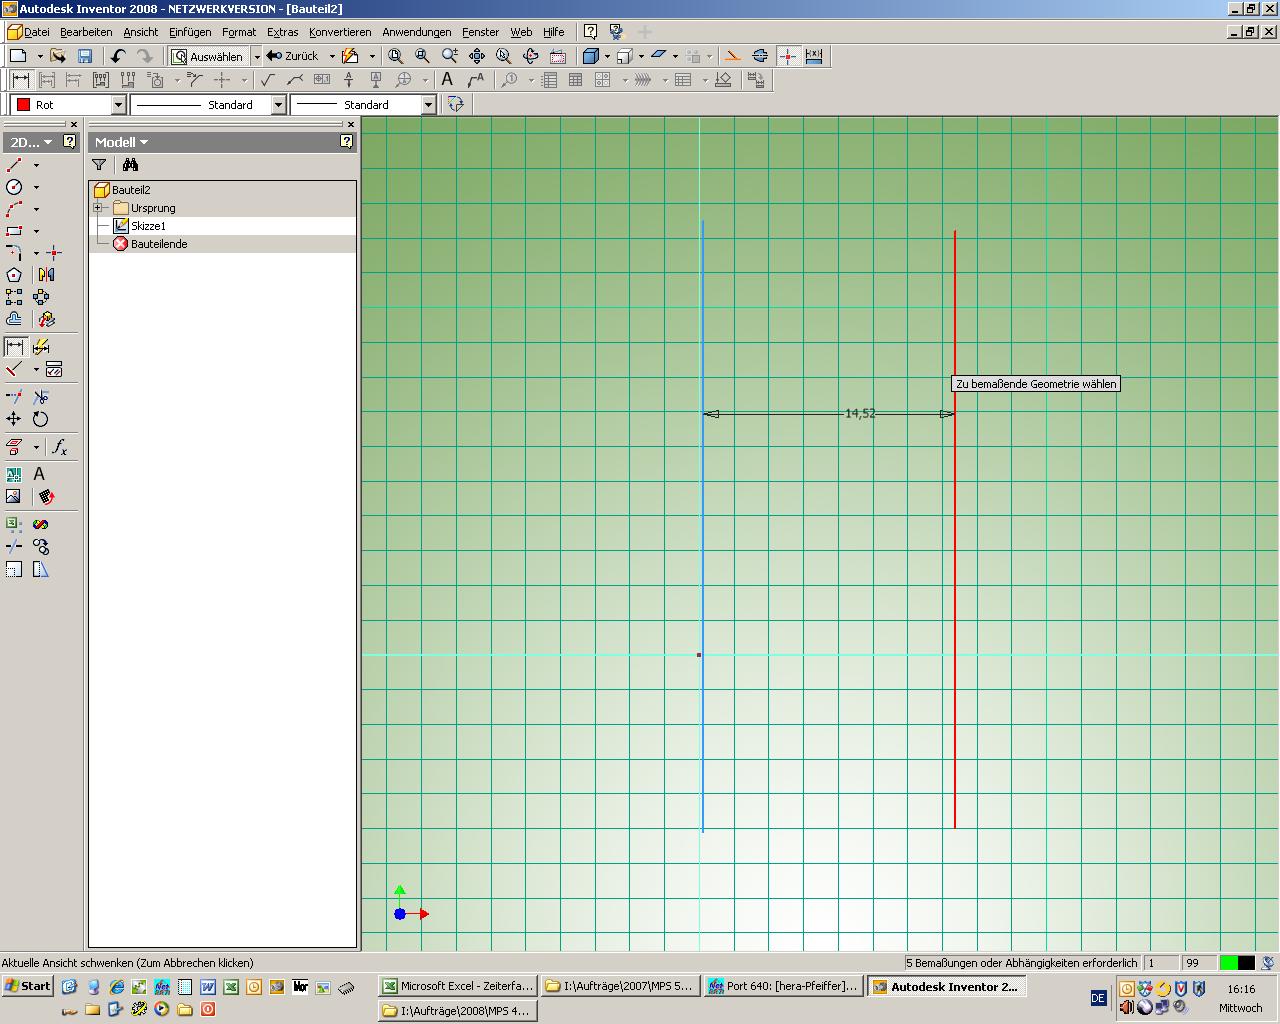This screenshot has width=1280, height=1024.
Task: Expand the Ursprung folder node
Action: tap(98, 208)
